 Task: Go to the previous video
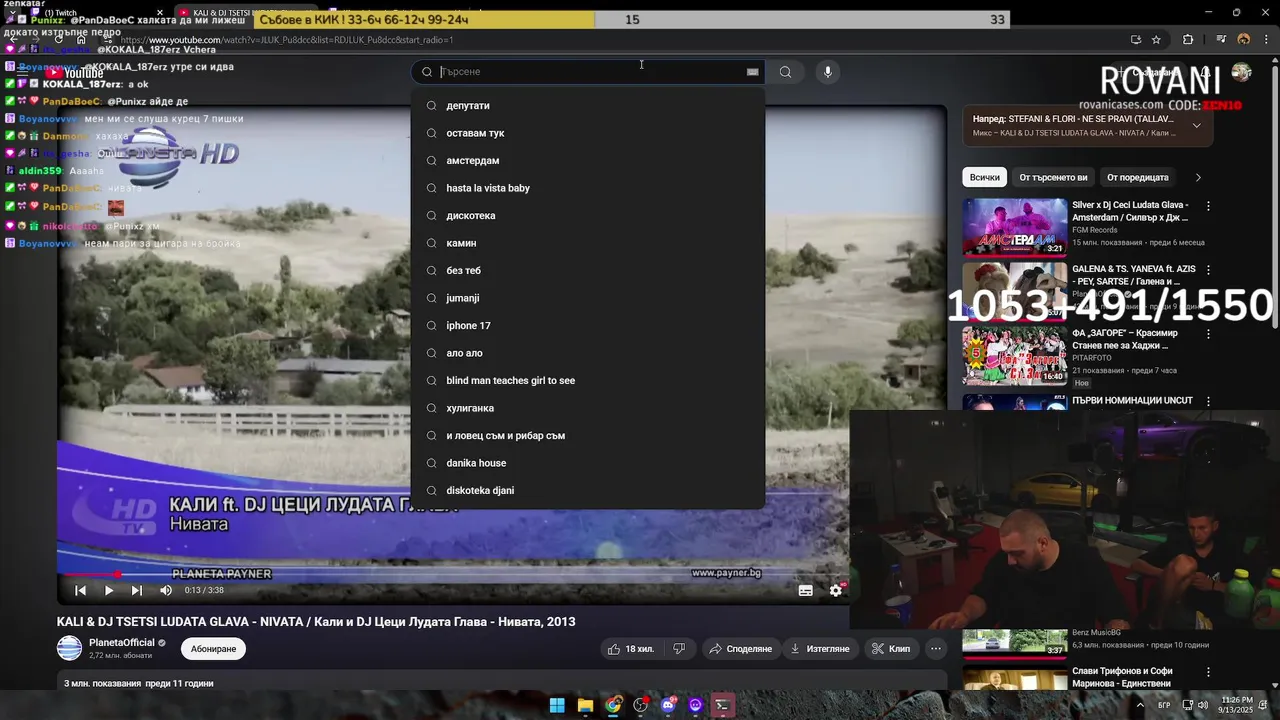tap(81, 591)
